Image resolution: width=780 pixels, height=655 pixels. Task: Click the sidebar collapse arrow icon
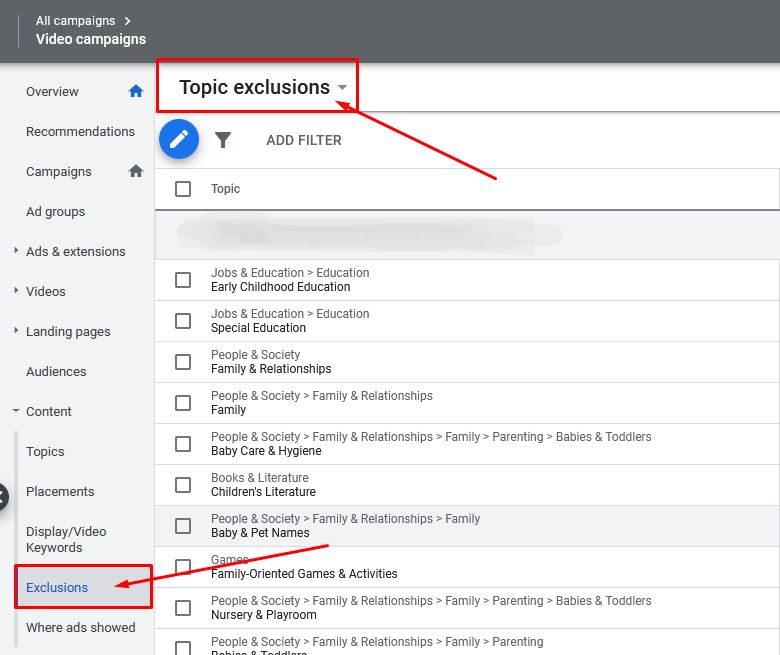[x=3, y=496]
